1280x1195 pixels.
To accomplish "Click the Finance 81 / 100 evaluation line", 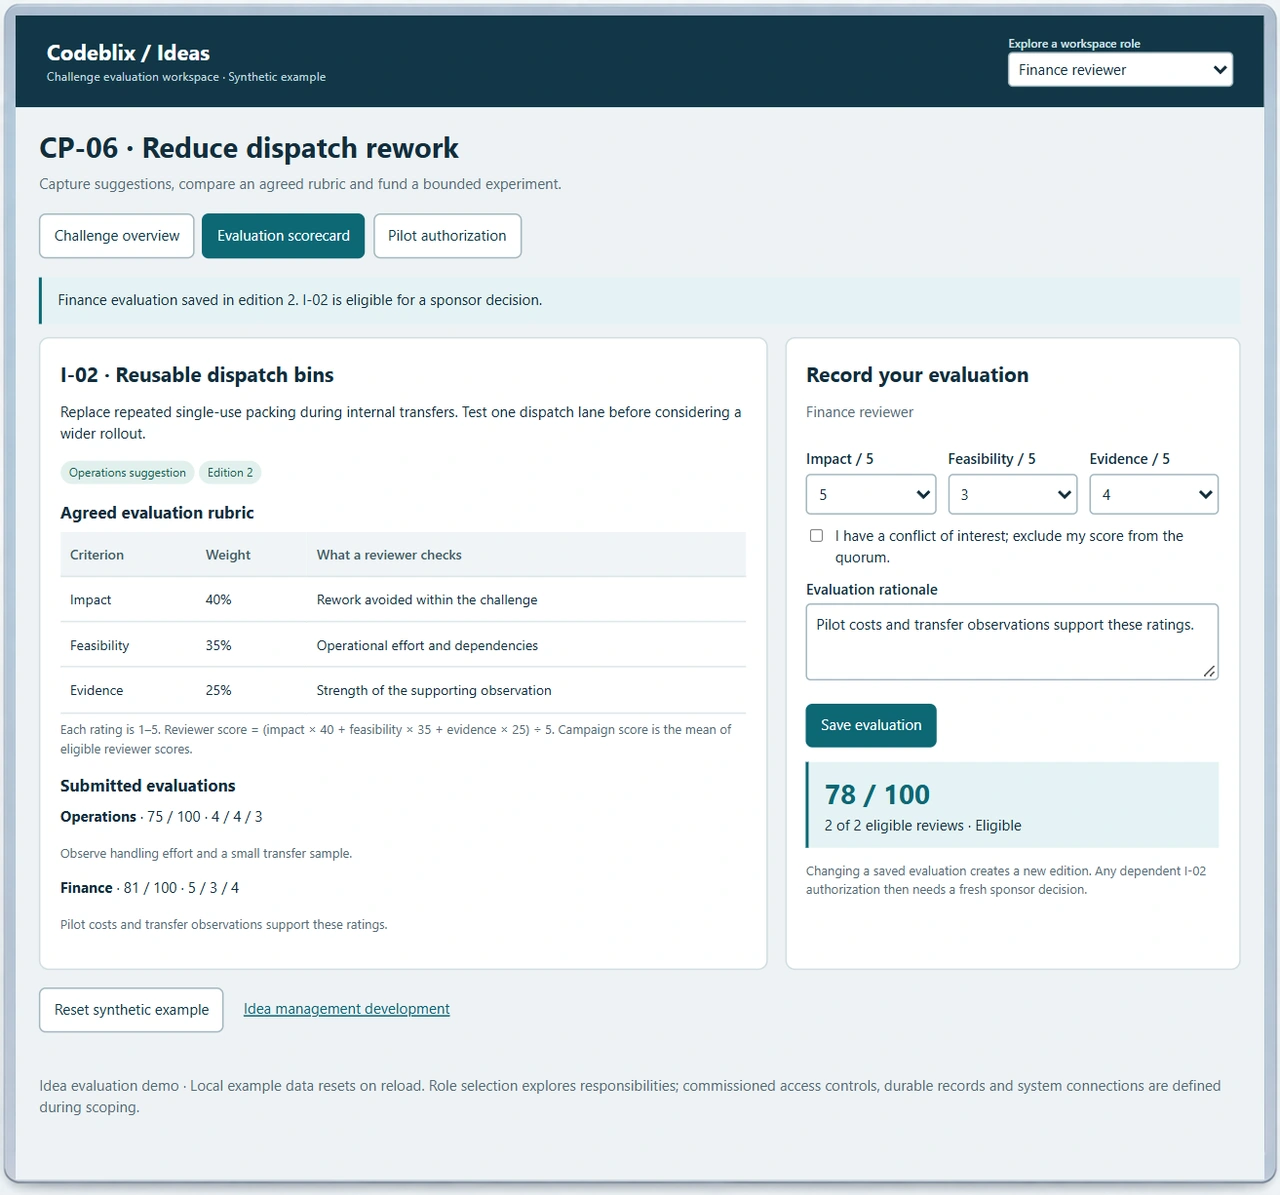I will (x=149, y=888).
